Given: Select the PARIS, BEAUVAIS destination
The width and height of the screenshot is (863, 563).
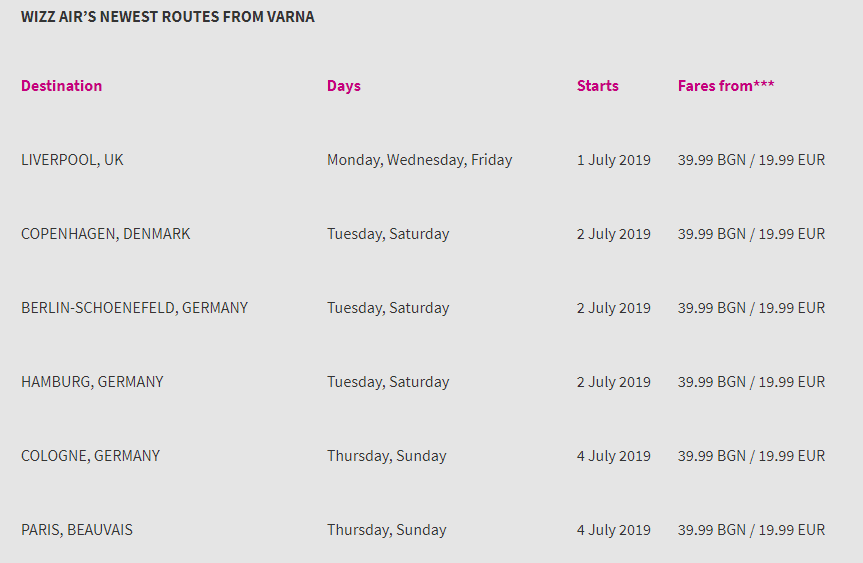Looking at the screenshot, I should point(77,530).
